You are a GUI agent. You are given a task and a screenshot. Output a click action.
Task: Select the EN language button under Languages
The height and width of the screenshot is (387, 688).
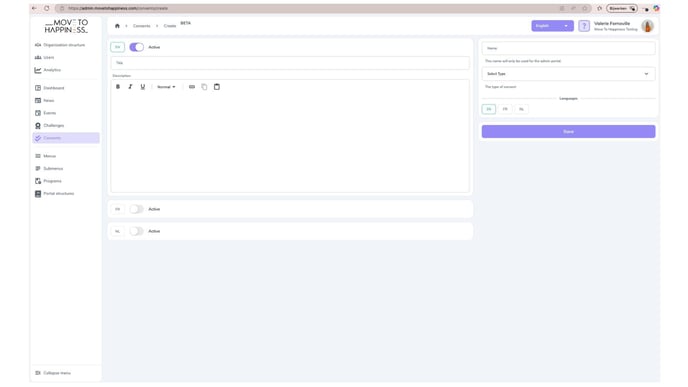[489, 109]
